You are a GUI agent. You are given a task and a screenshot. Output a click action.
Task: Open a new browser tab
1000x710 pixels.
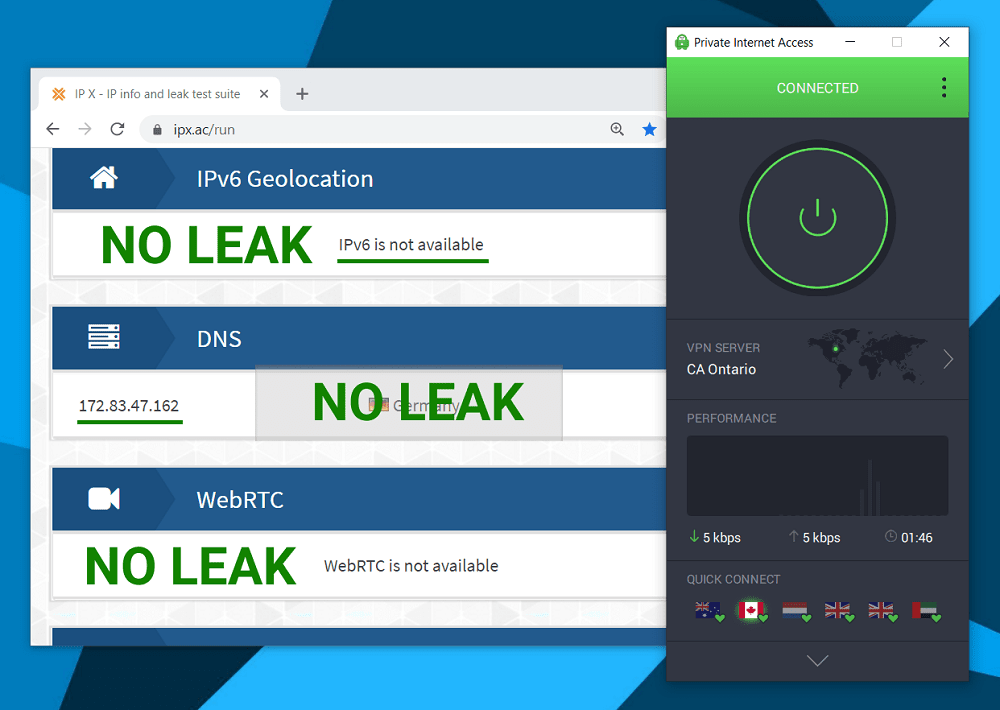pos(302,94)
